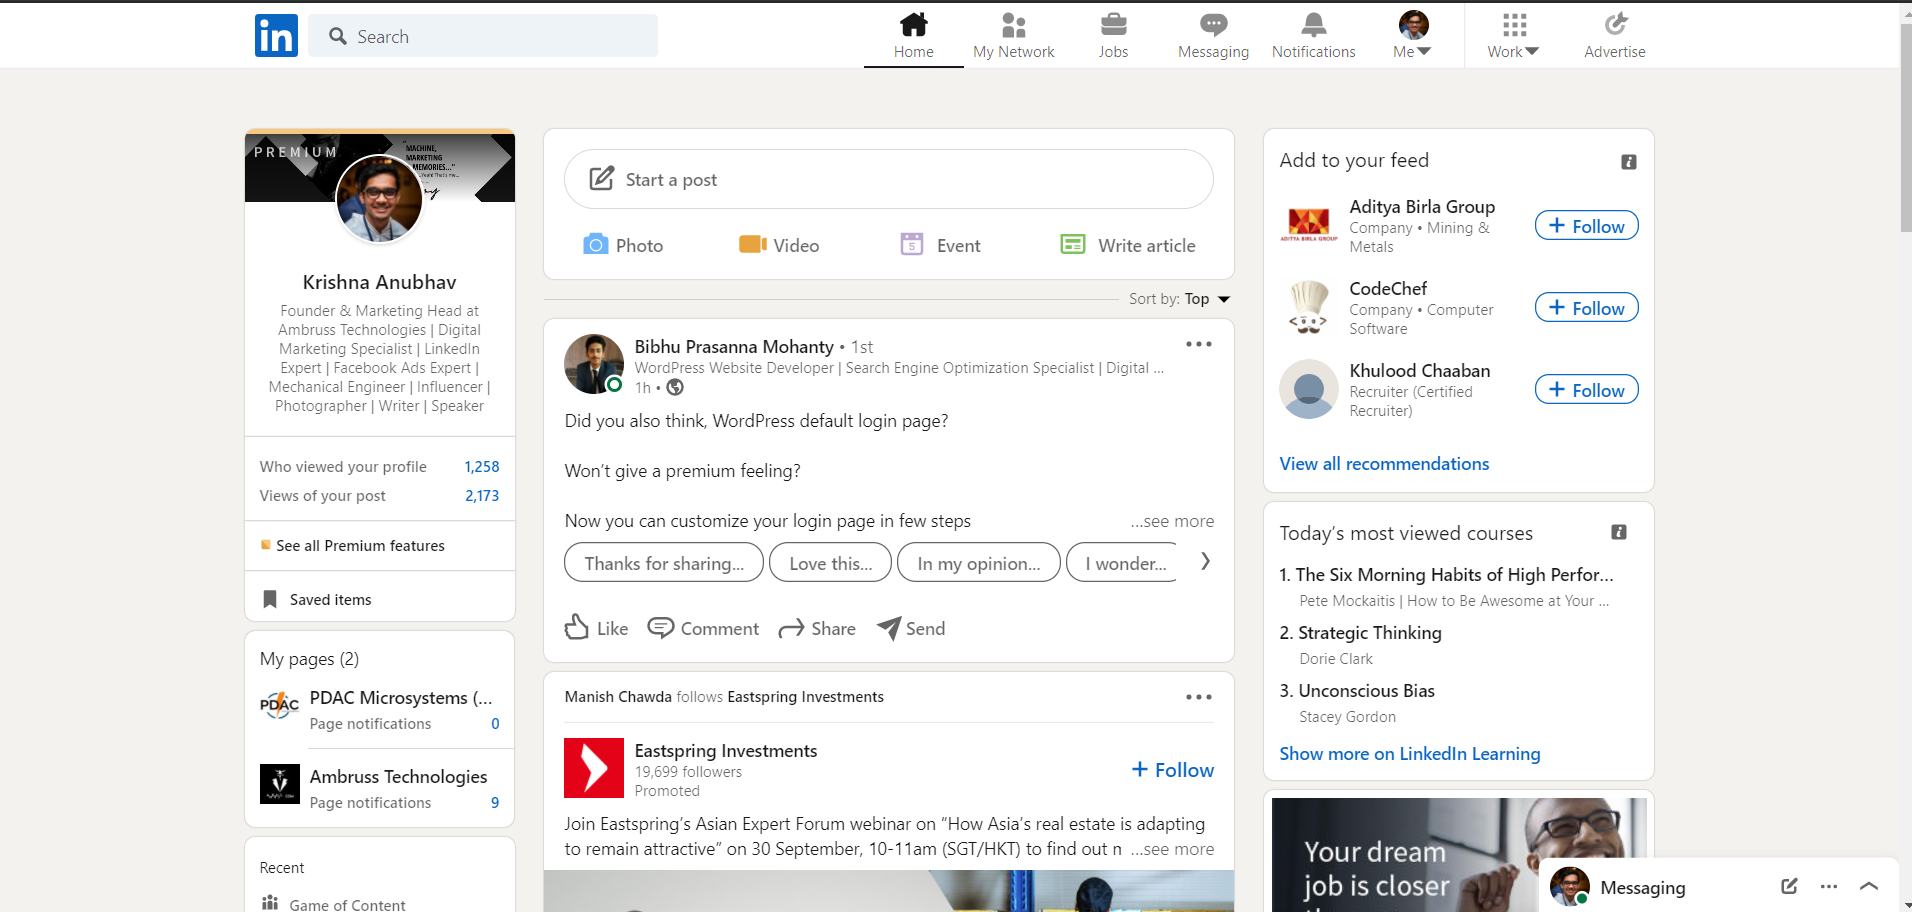Open the Jobs section

[1113, 36]
